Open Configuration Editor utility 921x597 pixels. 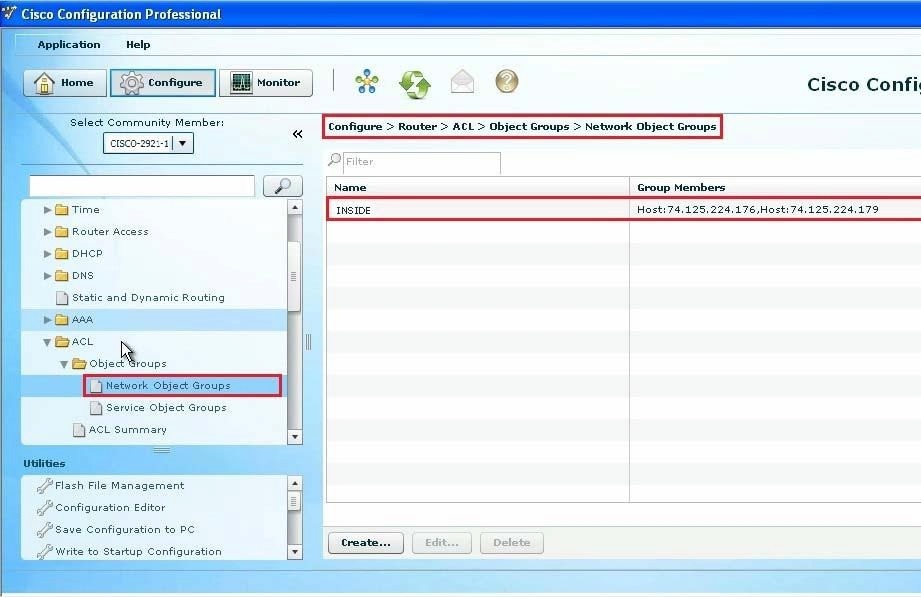point(110,508)
